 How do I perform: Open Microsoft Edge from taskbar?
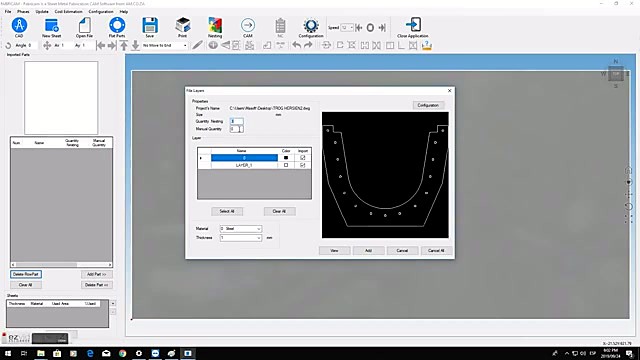[90, 353]
